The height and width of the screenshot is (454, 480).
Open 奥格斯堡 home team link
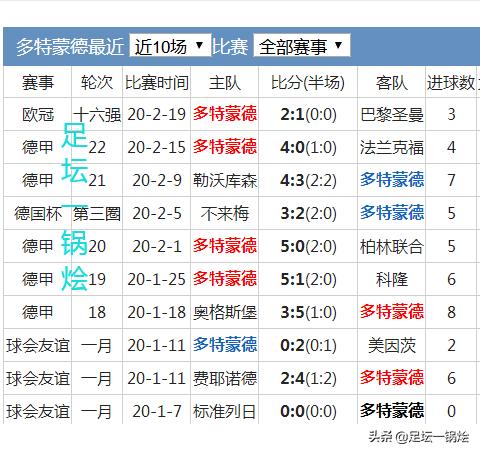click(225, 312)
